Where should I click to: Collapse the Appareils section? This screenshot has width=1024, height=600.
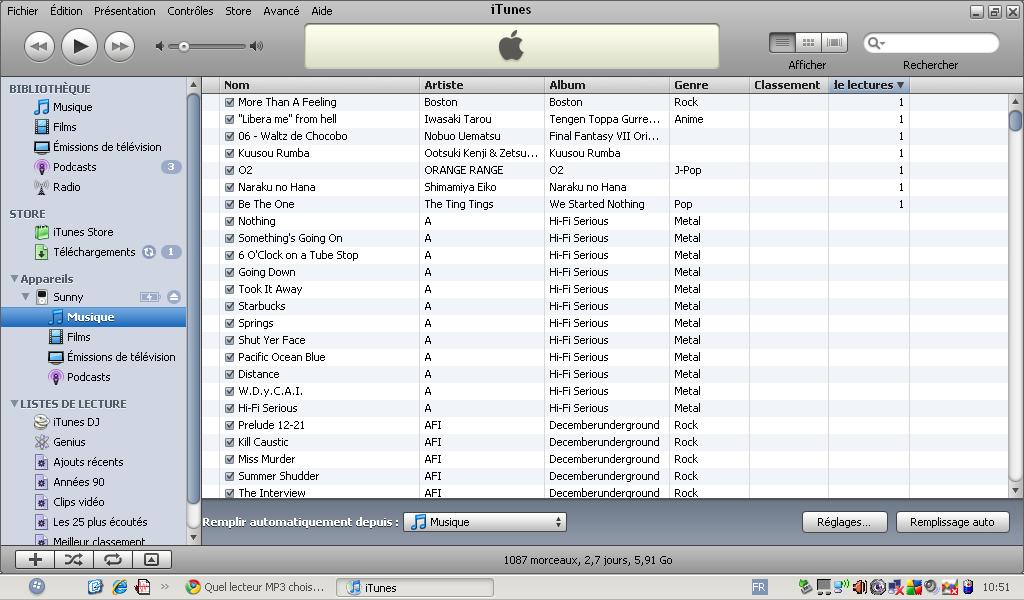pyautogui.click(x=14, y=279)
